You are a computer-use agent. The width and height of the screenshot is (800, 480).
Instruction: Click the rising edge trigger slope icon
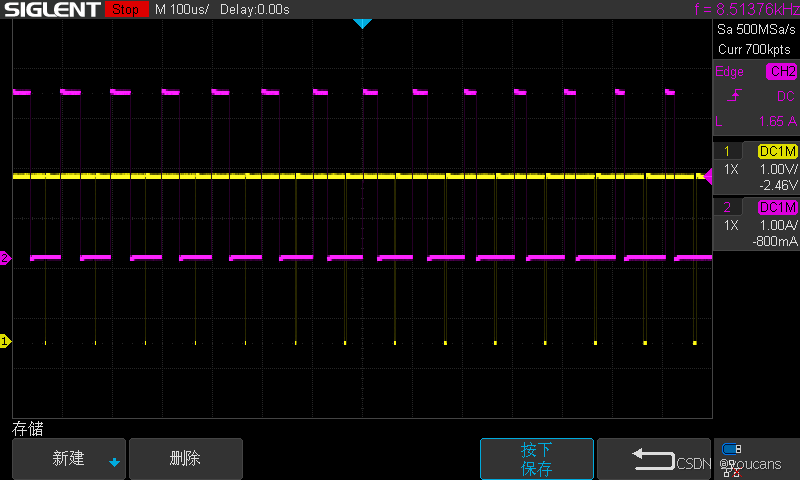point(734,95)
